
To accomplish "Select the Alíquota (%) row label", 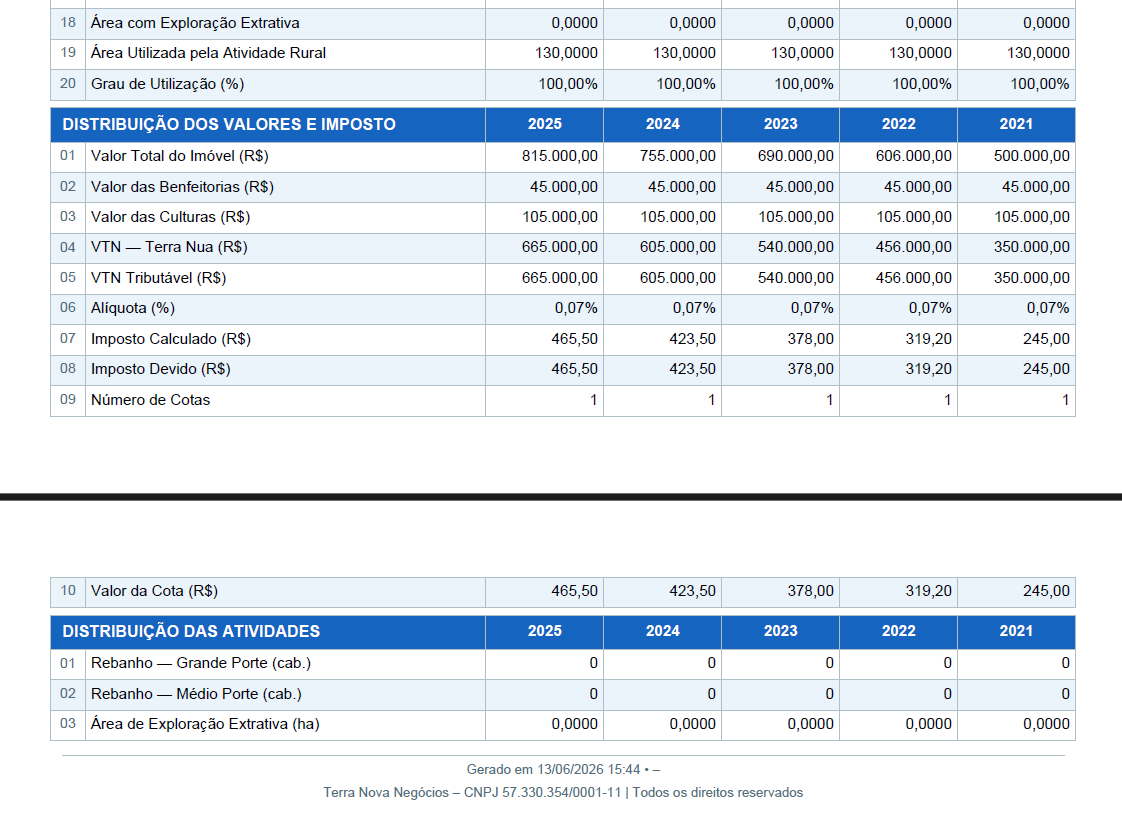I will (133, 308).
